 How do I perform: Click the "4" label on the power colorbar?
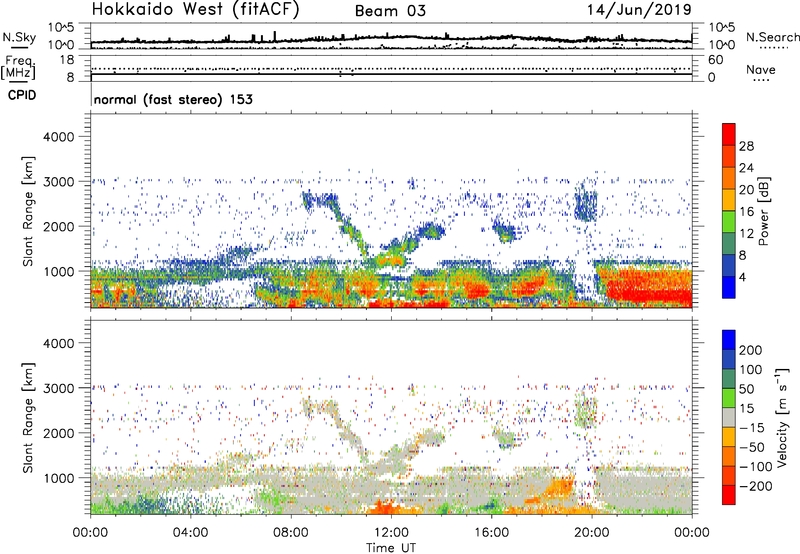[742, 277]
